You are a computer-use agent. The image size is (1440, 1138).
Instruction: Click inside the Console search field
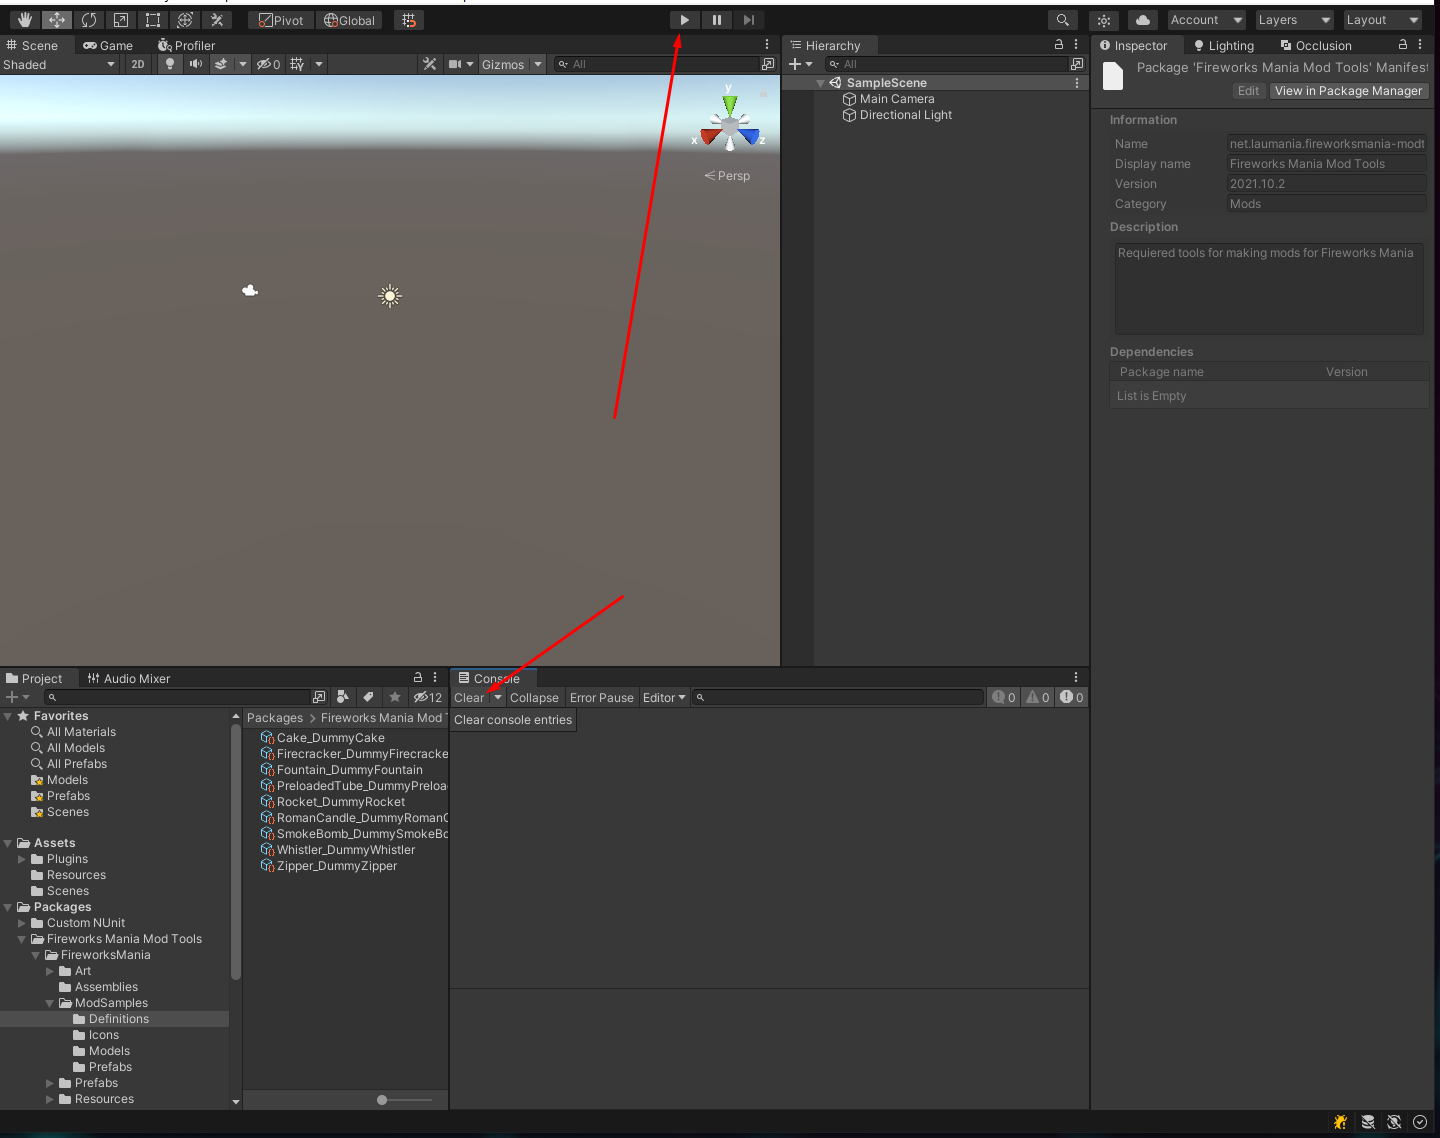coord(840,697)
